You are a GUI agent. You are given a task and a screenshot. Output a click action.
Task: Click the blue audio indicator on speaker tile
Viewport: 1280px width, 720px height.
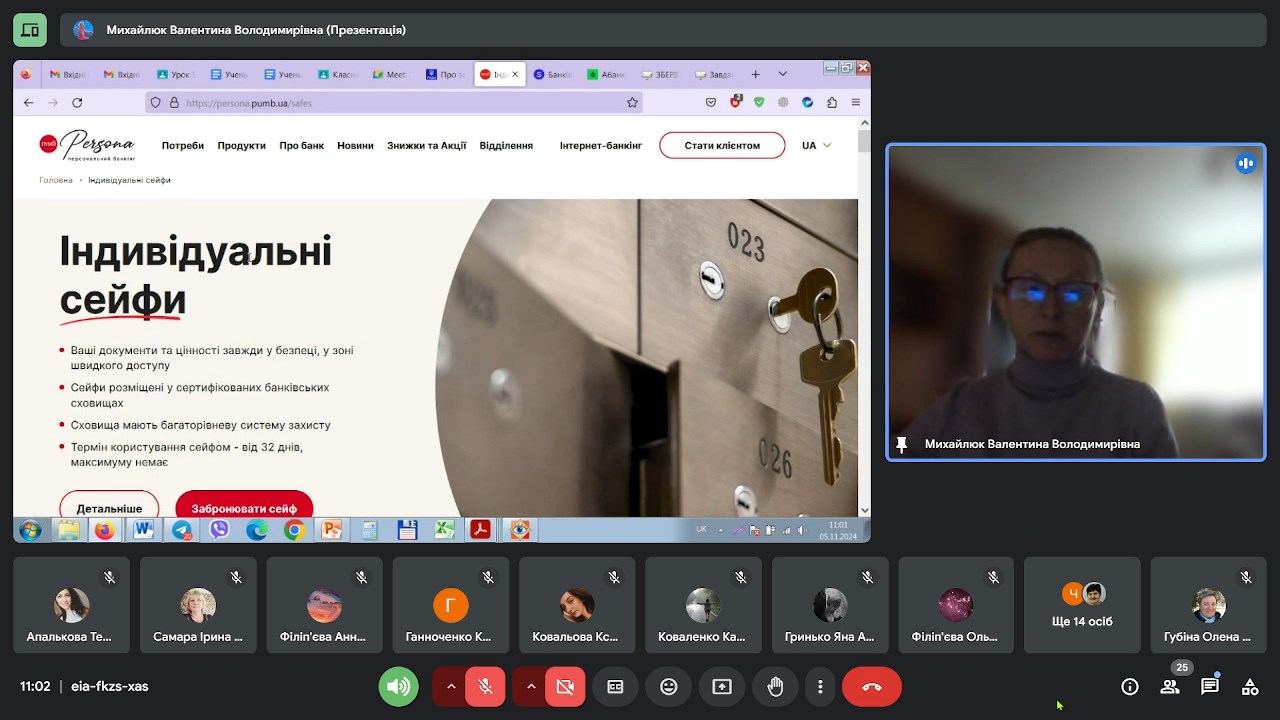(x=1246, y=164)
